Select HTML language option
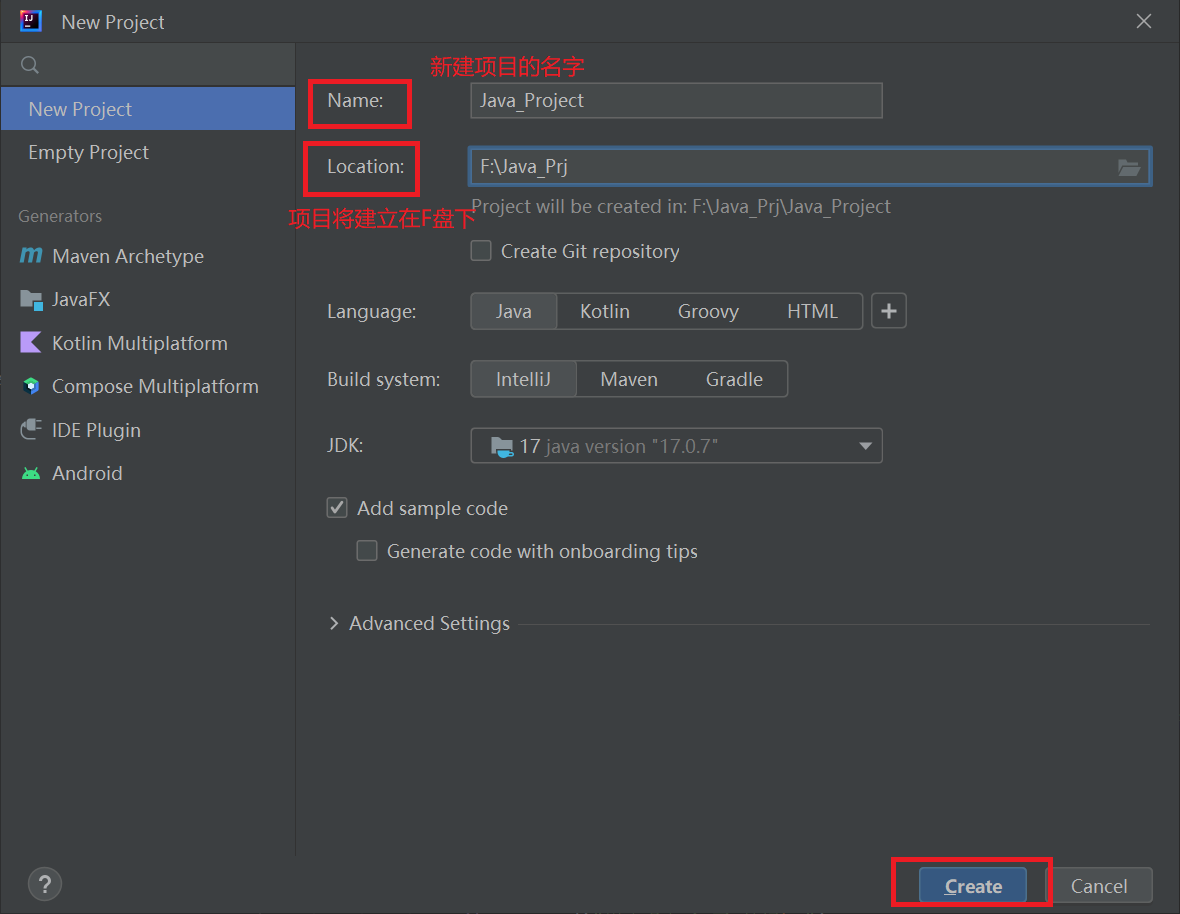 [813, 311]
